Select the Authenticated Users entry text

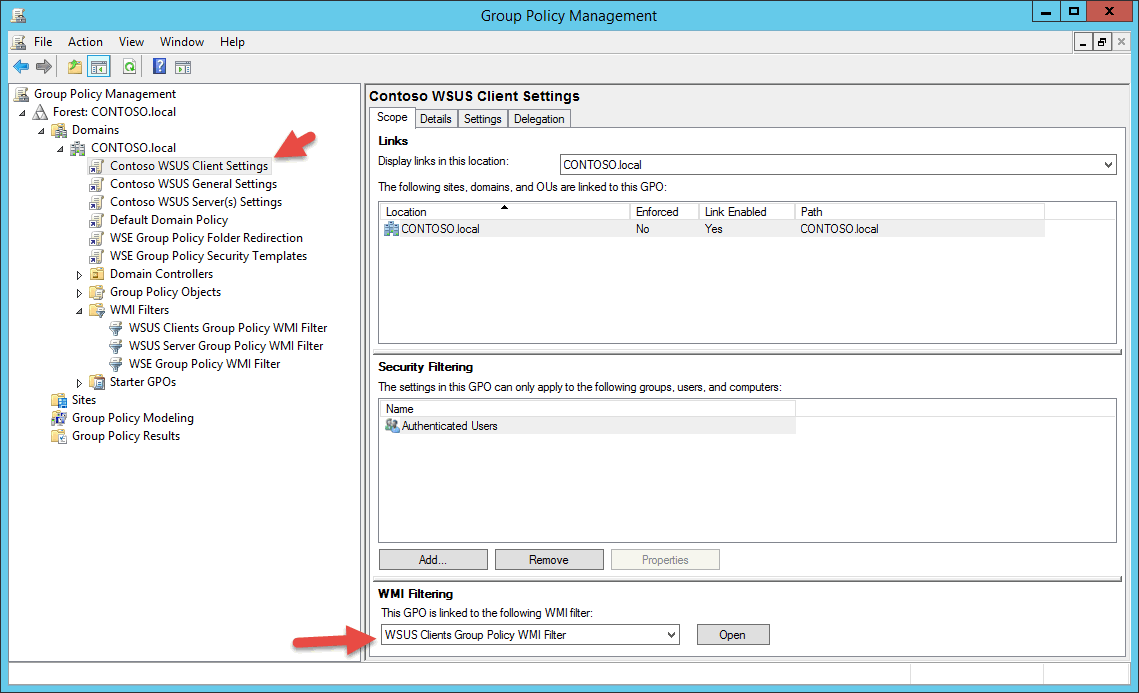click(x=450, y=426)
